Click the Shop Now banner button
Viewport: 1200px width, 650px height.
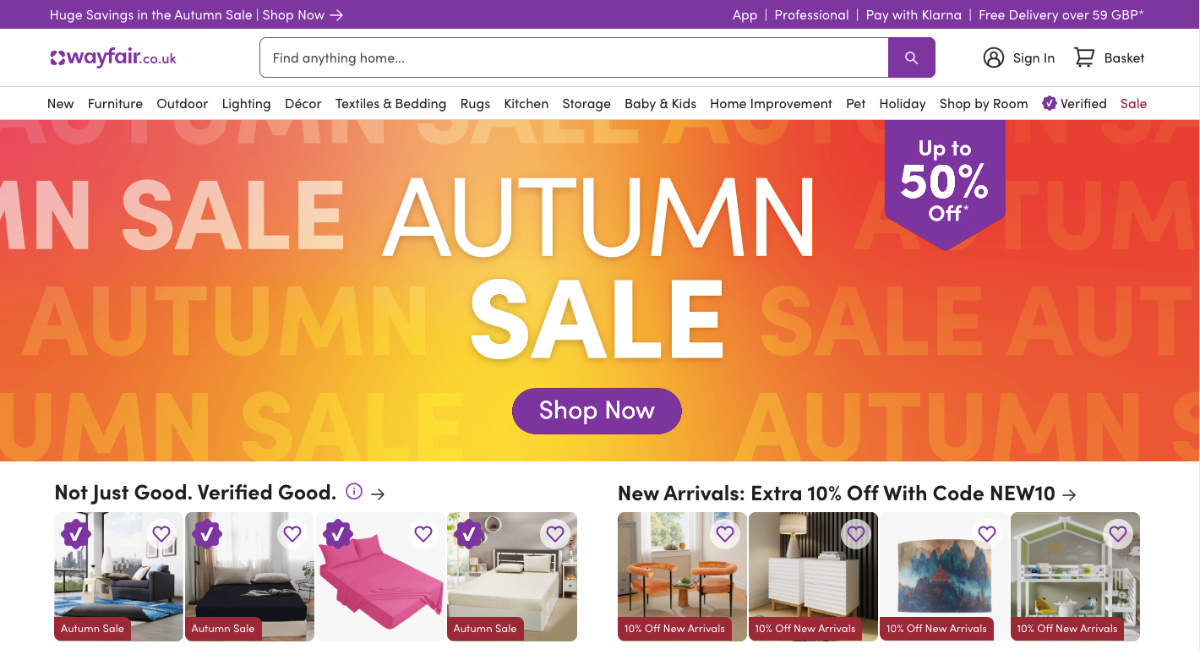[x=597, y=410]
